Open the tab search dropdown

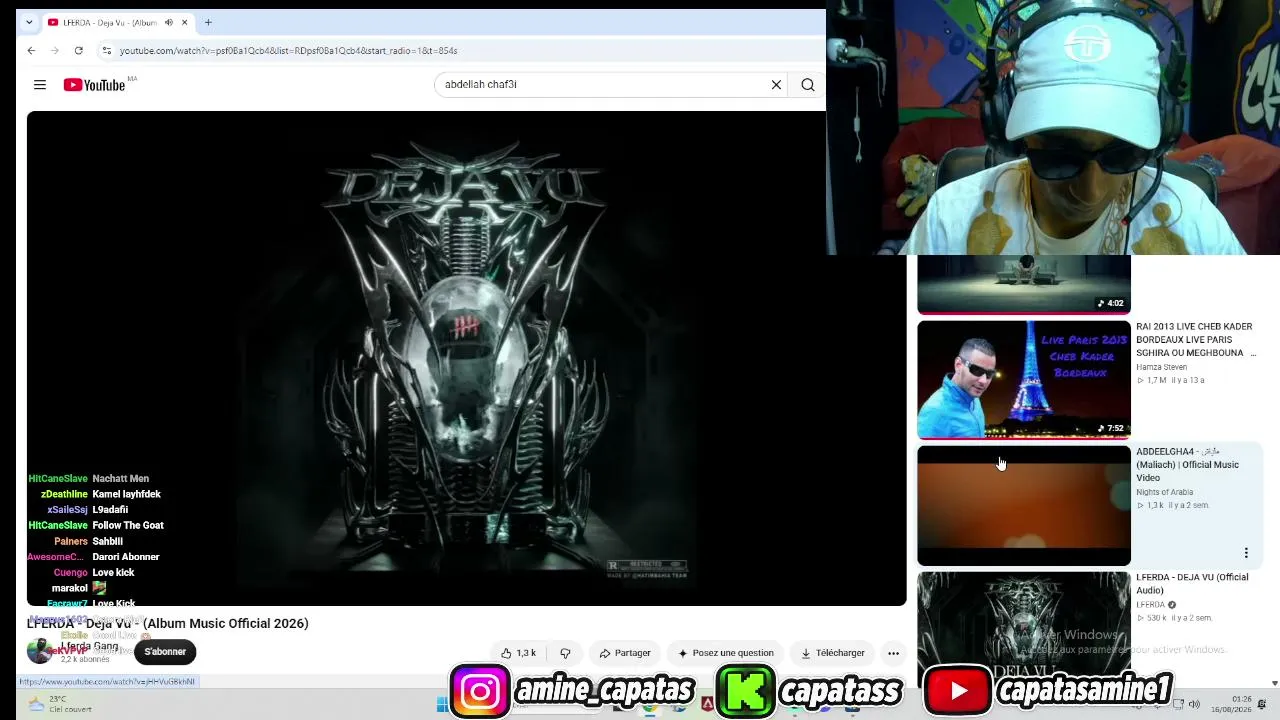pos(28,22)
